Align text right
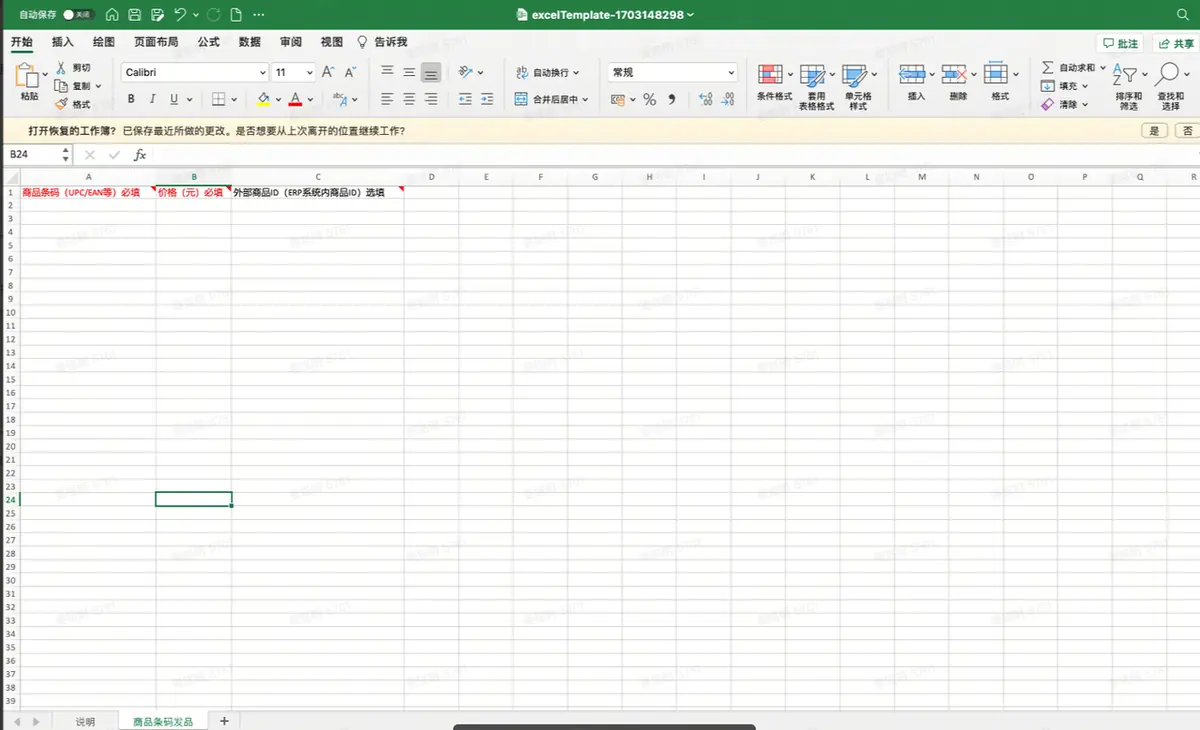The image size is (1200, 730). pyautogui.click(x=431, y=99)
